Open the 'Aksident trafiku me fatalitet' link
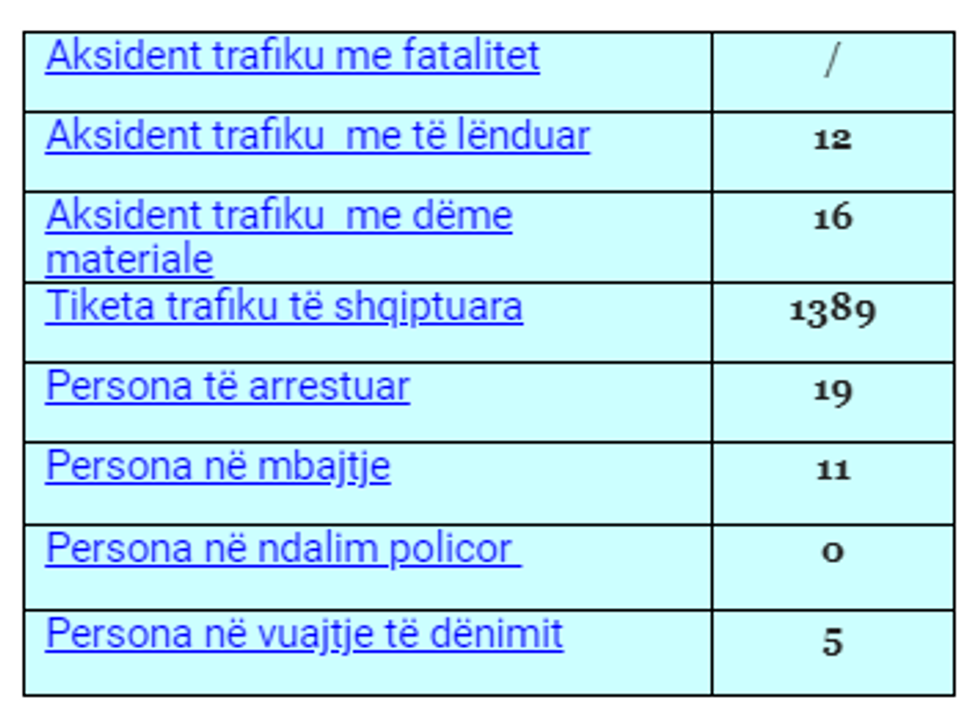 292,56
